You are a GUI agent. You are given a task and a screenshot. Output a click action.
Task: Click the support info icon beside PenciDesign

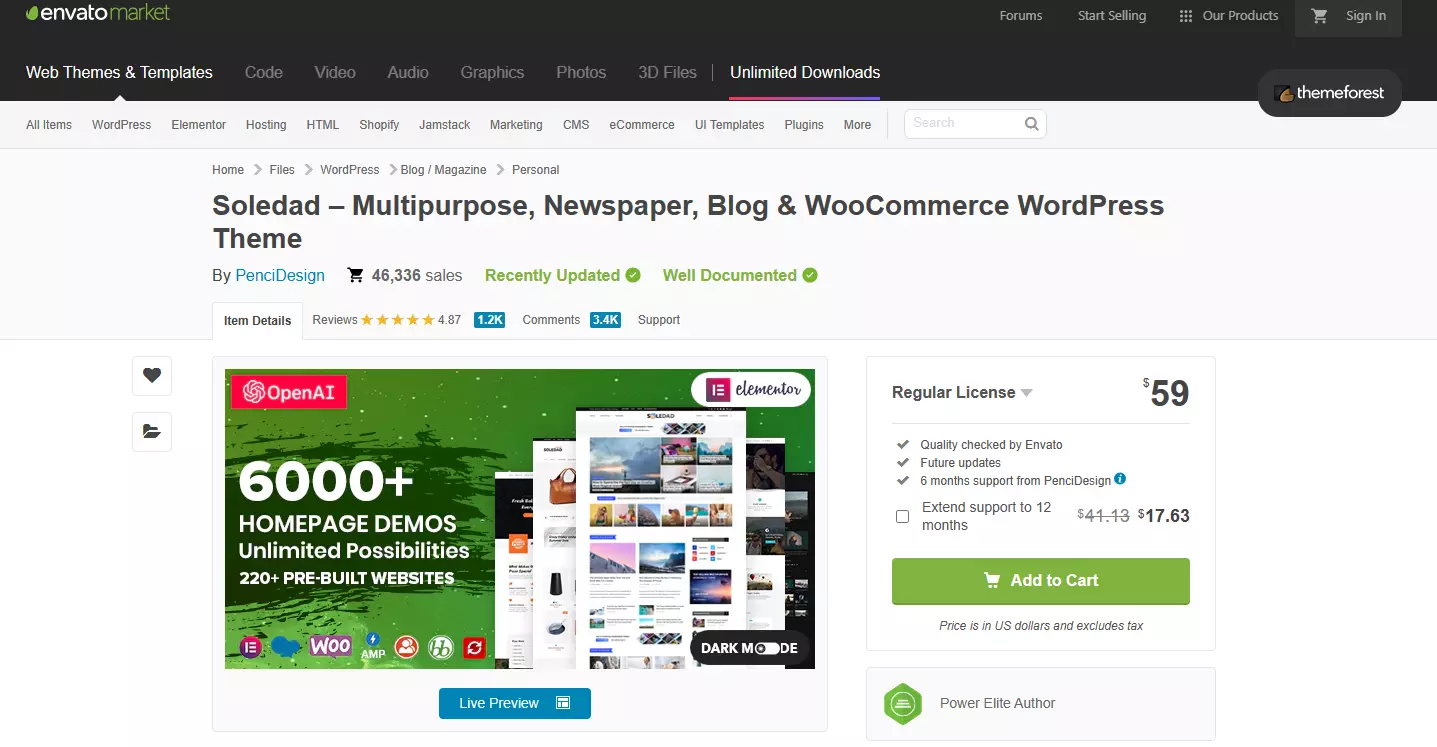click(x=1120, y=479)
